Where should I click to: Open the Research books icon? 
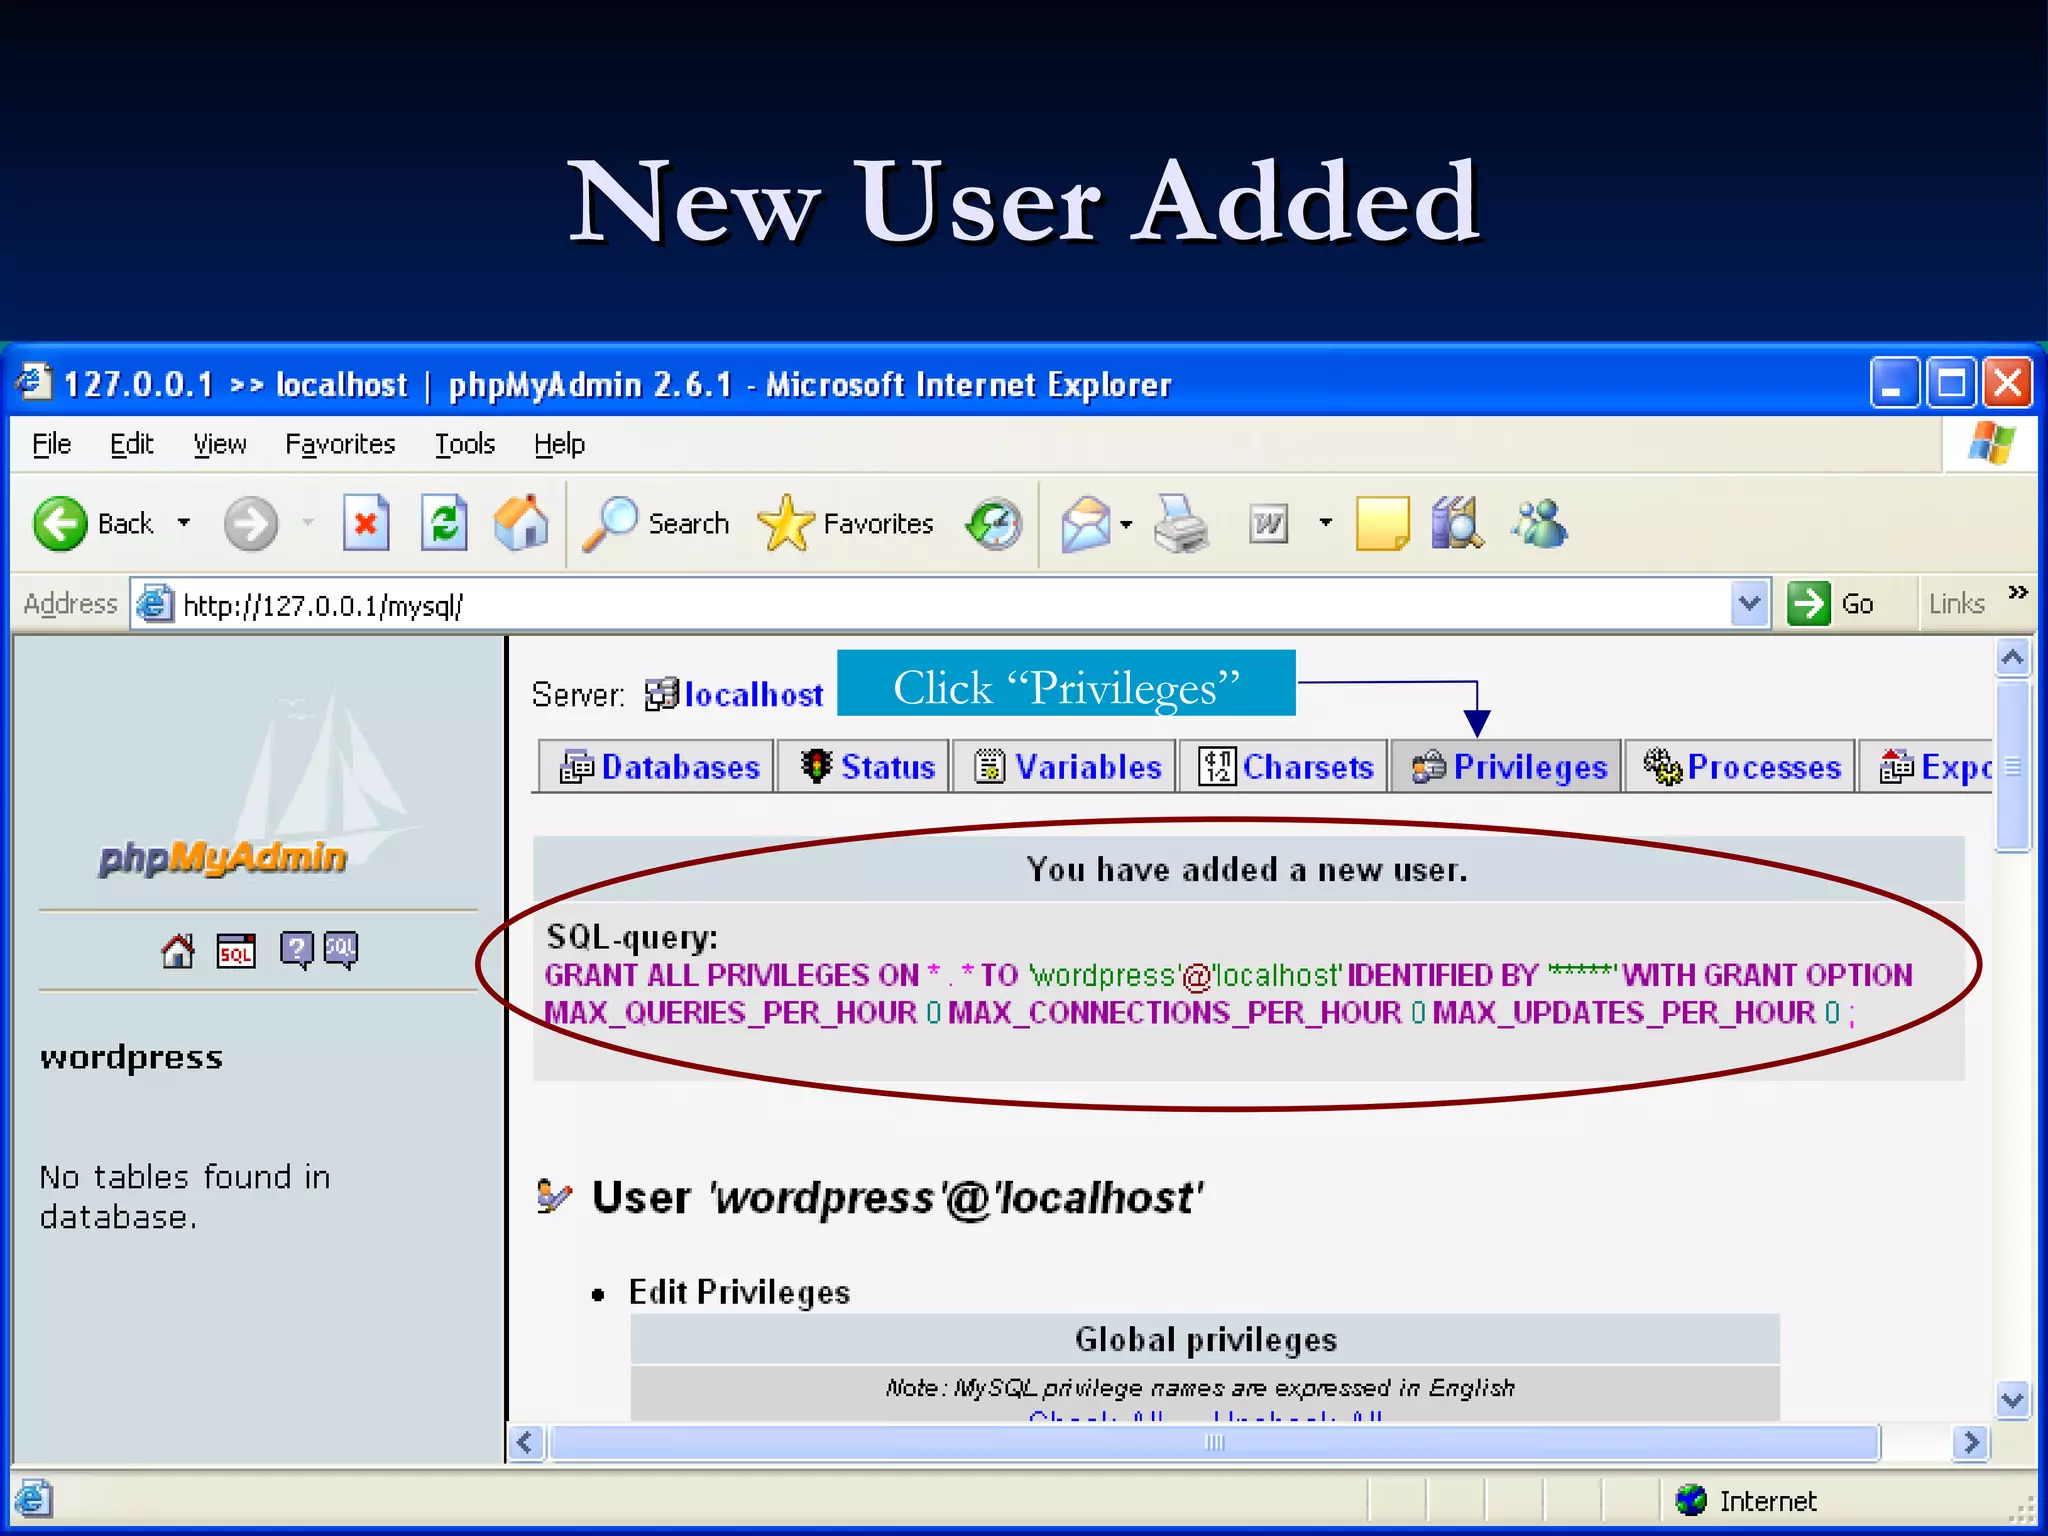[1457, 523]
